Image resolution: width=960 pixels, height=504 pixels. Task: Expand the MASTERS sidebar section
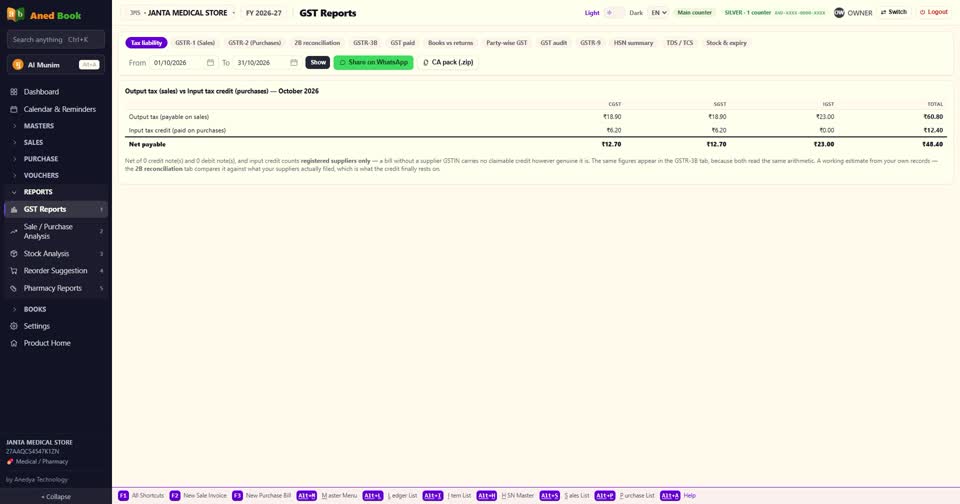[55, 126]
